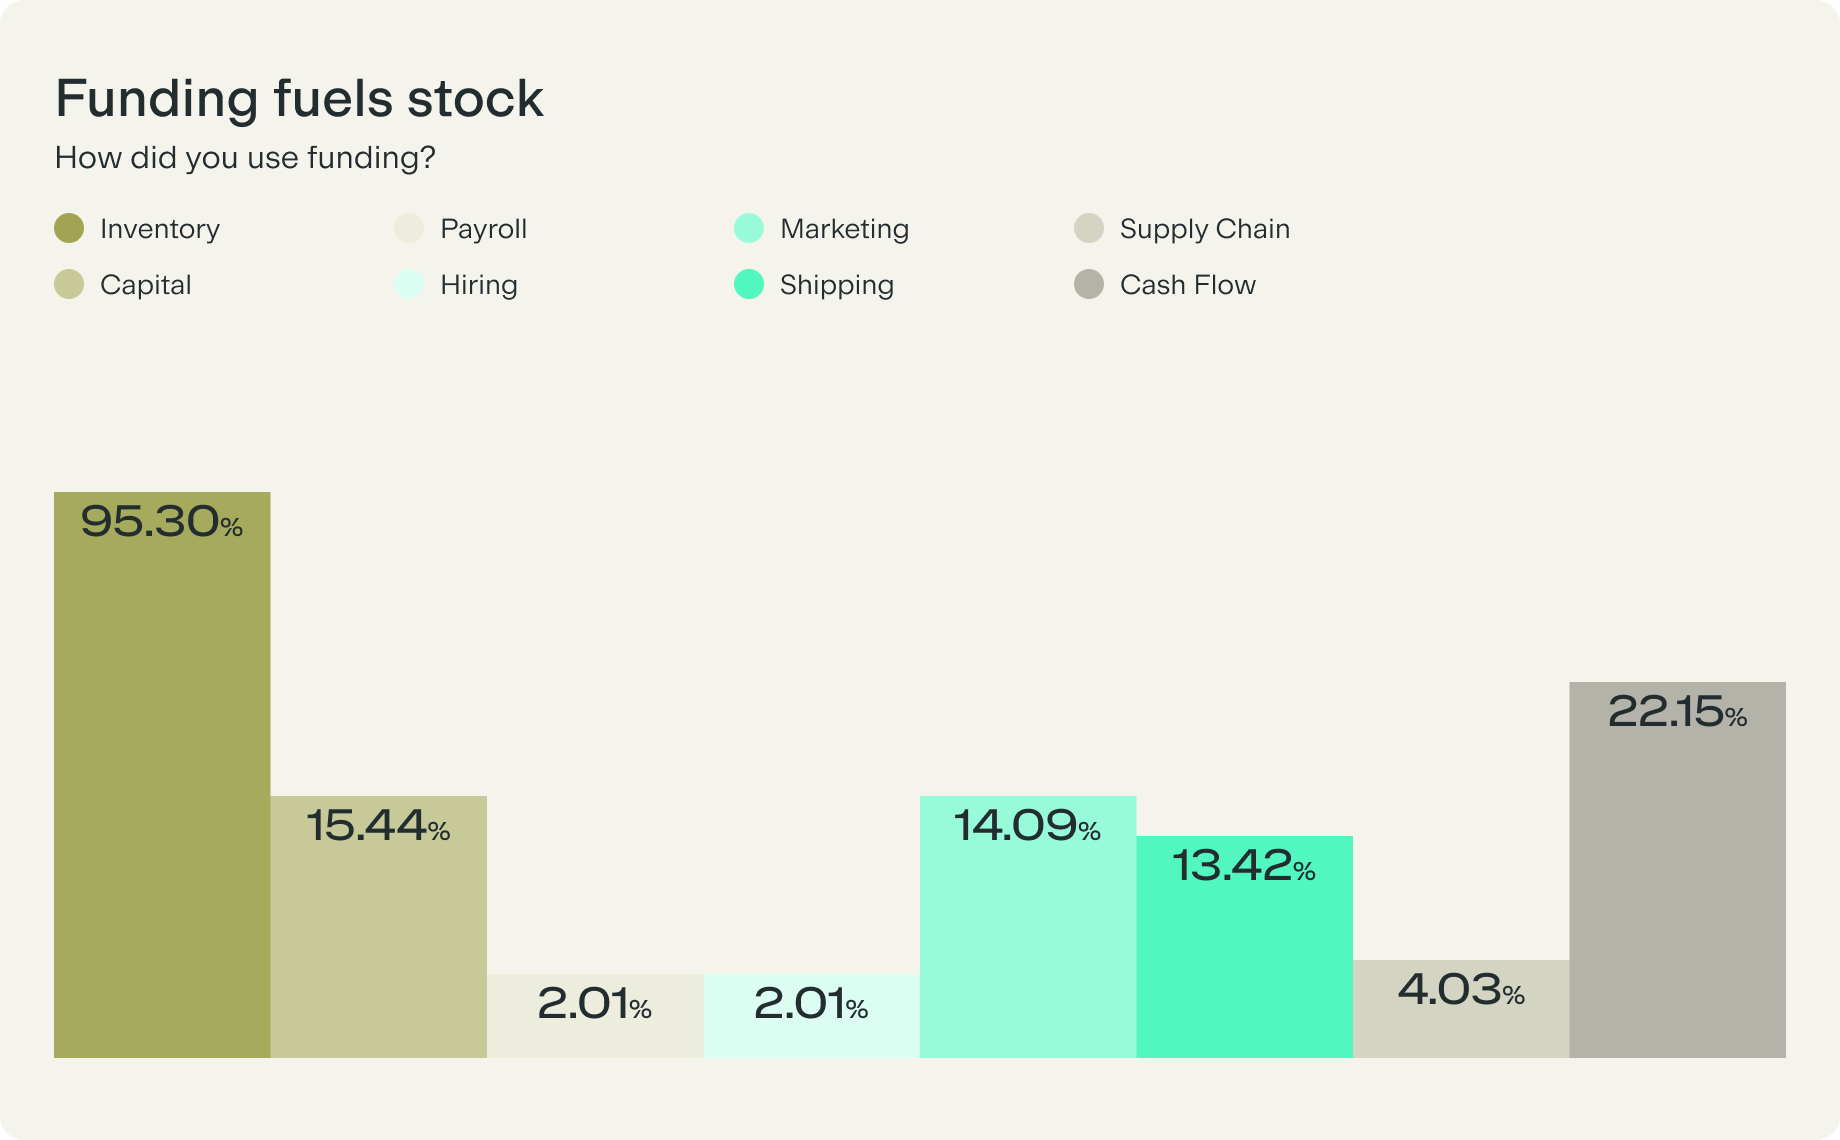The width and height of the screenshot is (1840, 1140).
Task: Click the Supply Chain legend label
Action: (1204, 229)
